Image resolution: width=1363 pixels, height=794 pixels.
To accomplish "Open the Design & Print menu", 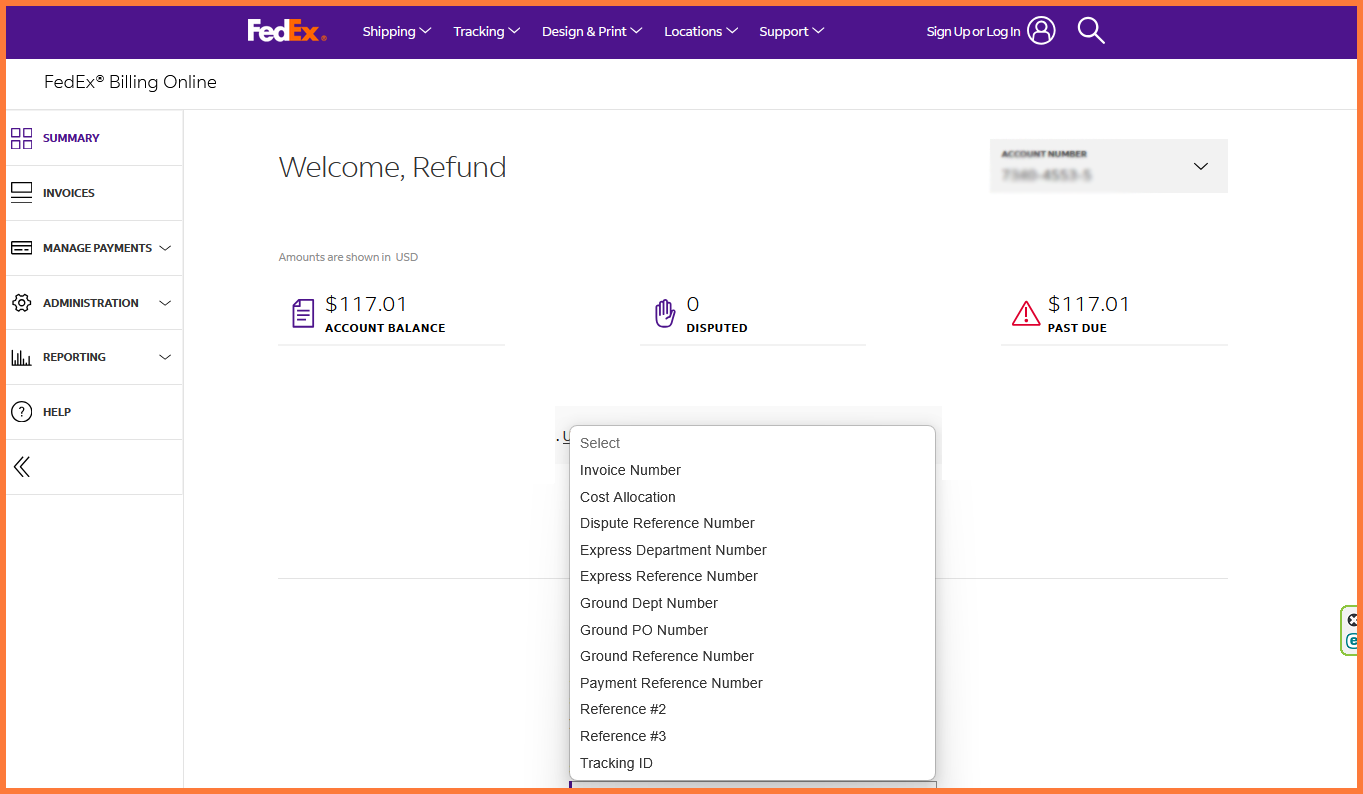I will (592, 31).
